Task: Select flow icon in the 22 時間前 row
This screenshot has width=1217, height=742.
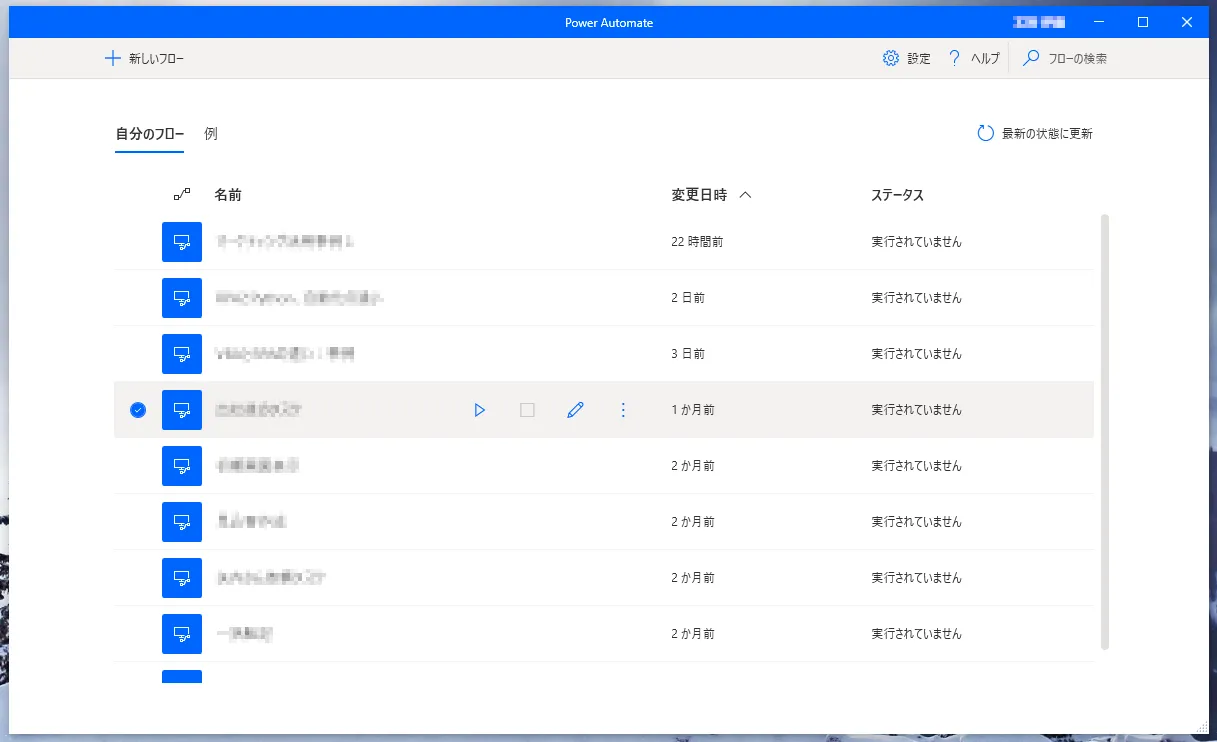Action: [182, 242]
